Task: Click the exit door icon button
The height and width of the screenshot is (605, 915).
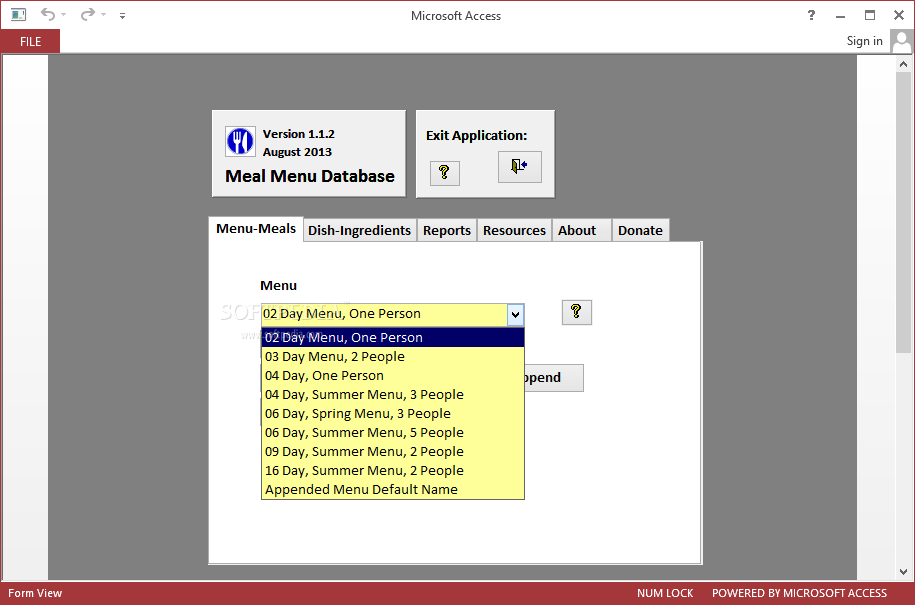Action: pyautogui.click(x=519, y=167)
